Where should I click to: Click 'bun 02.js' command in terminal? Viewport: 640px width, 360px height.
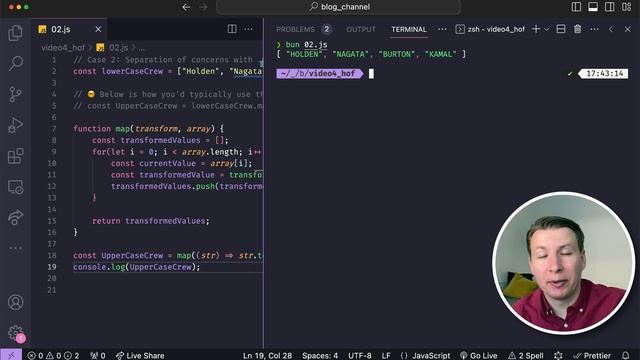[306, 44]
